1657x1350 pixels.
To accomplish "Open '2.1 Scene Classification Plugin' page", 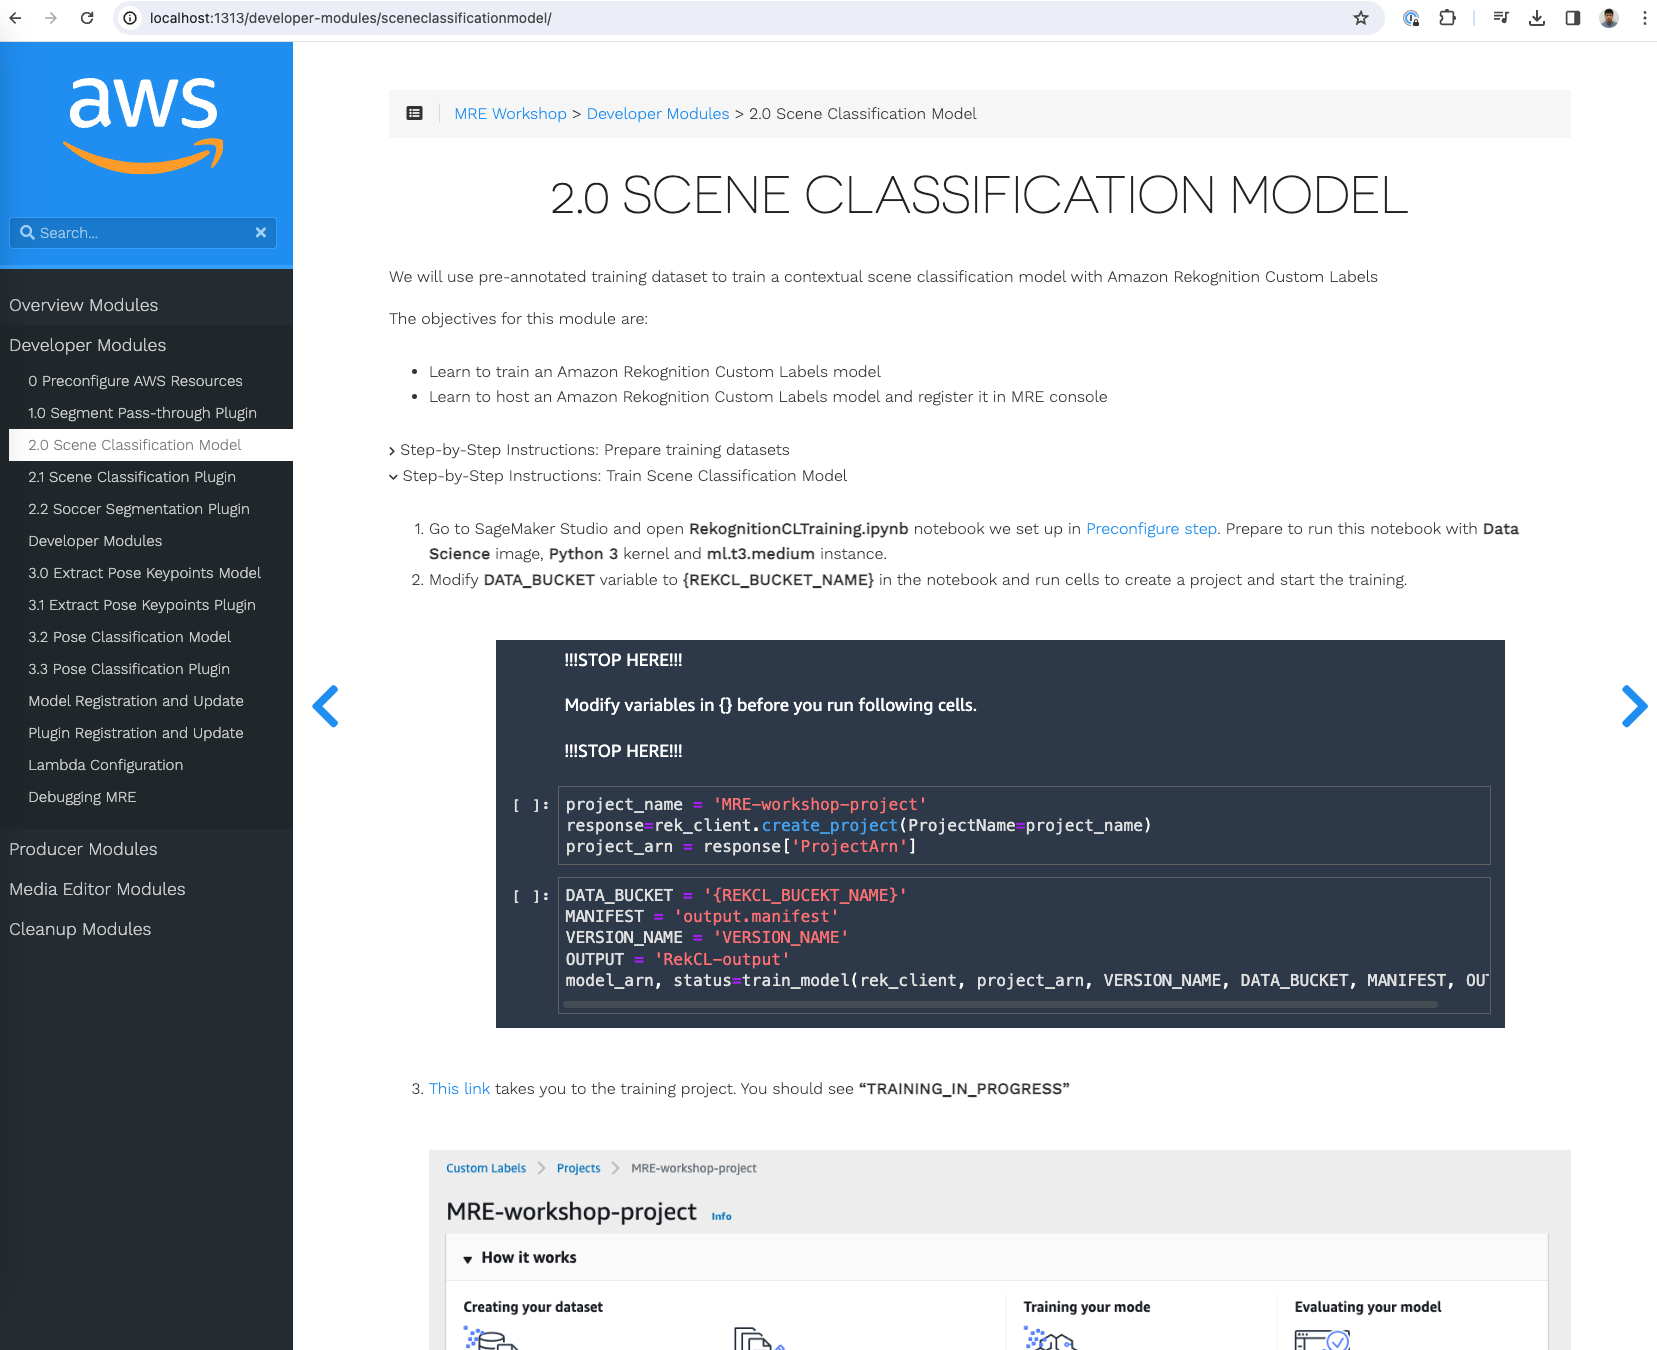I will [132, 477].
